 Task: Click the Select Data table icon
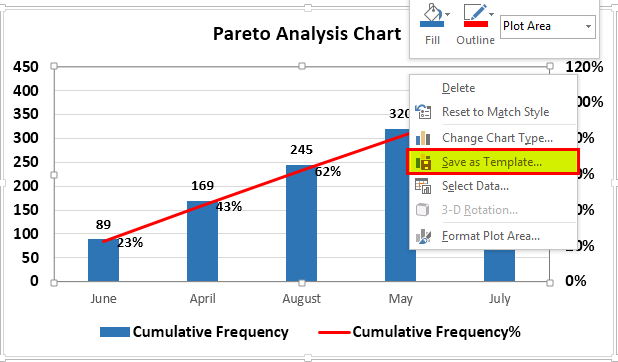pyautogui.click(x=423, y=186)
